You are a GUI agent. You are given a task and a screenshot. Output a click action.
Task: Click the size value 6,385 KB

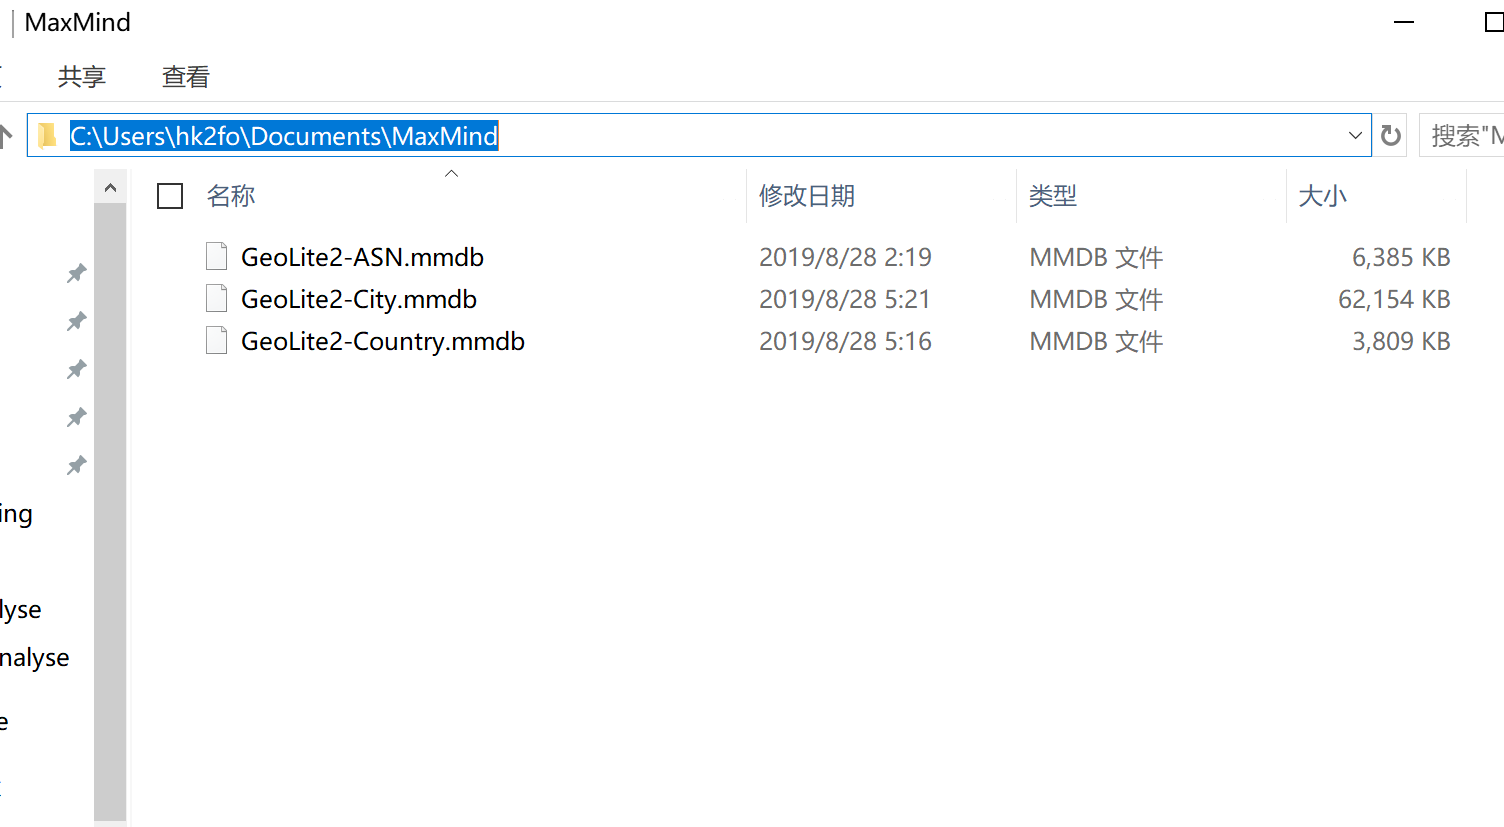pos(1401,257)
